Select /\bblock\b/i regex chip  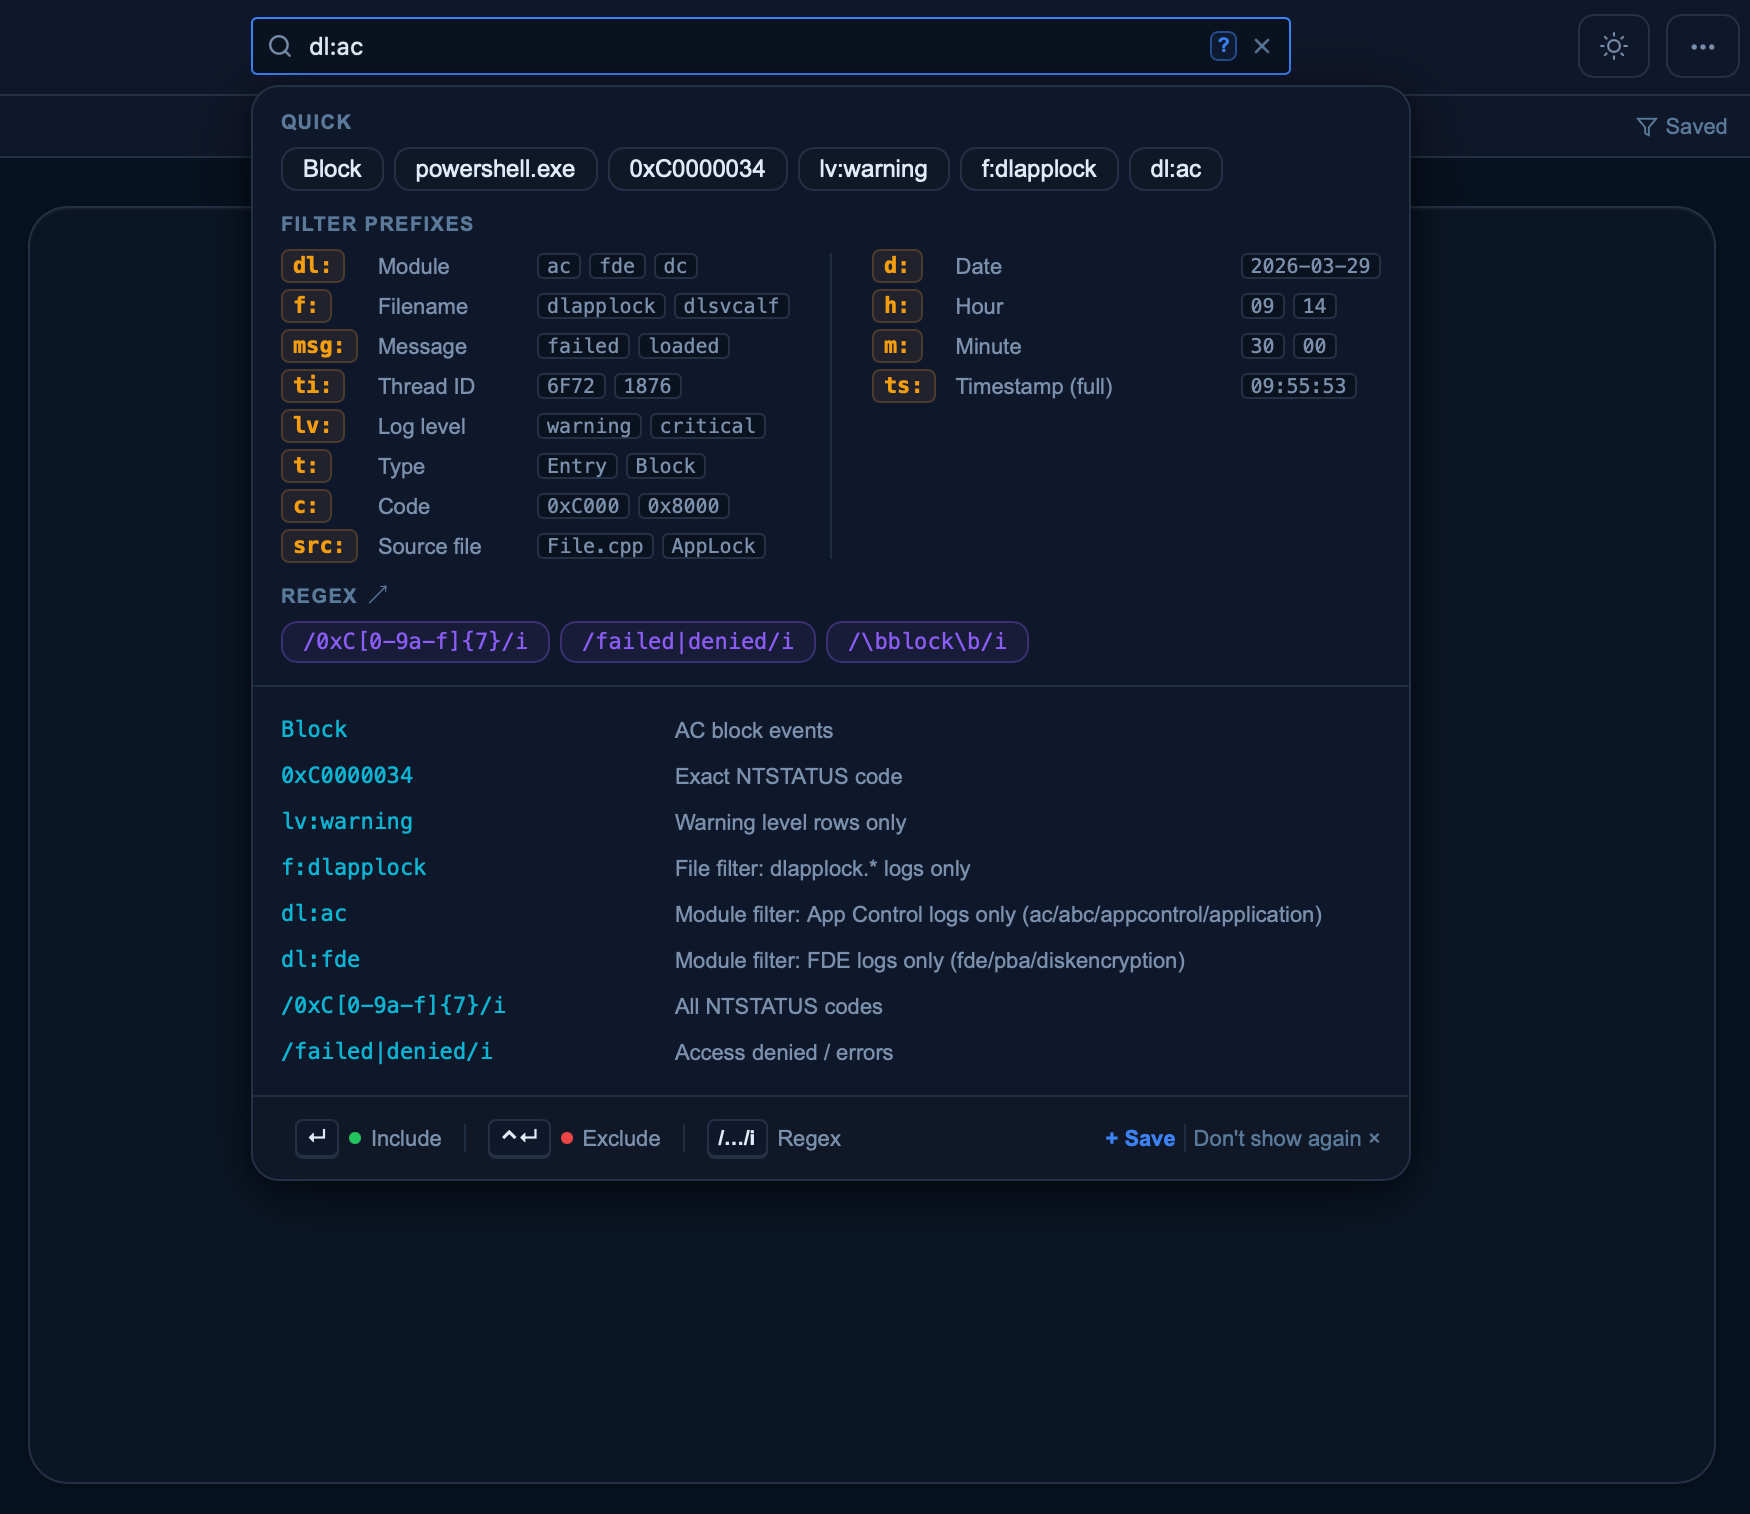tap(927, 642)
